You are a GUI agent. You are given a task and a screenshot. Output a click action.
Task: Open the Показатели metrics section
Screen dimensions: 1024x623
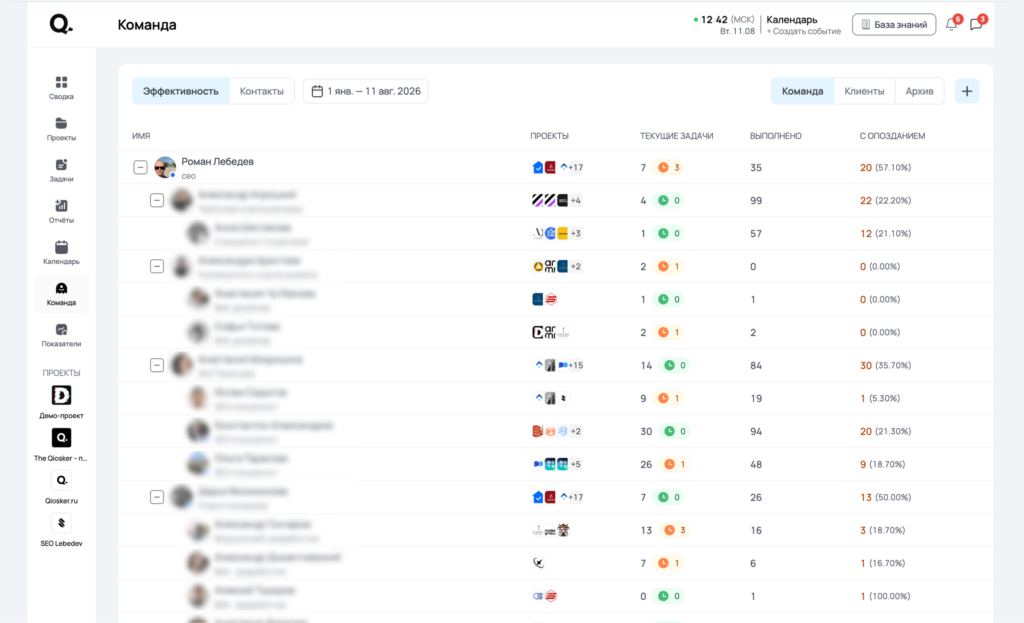[61, 335]
